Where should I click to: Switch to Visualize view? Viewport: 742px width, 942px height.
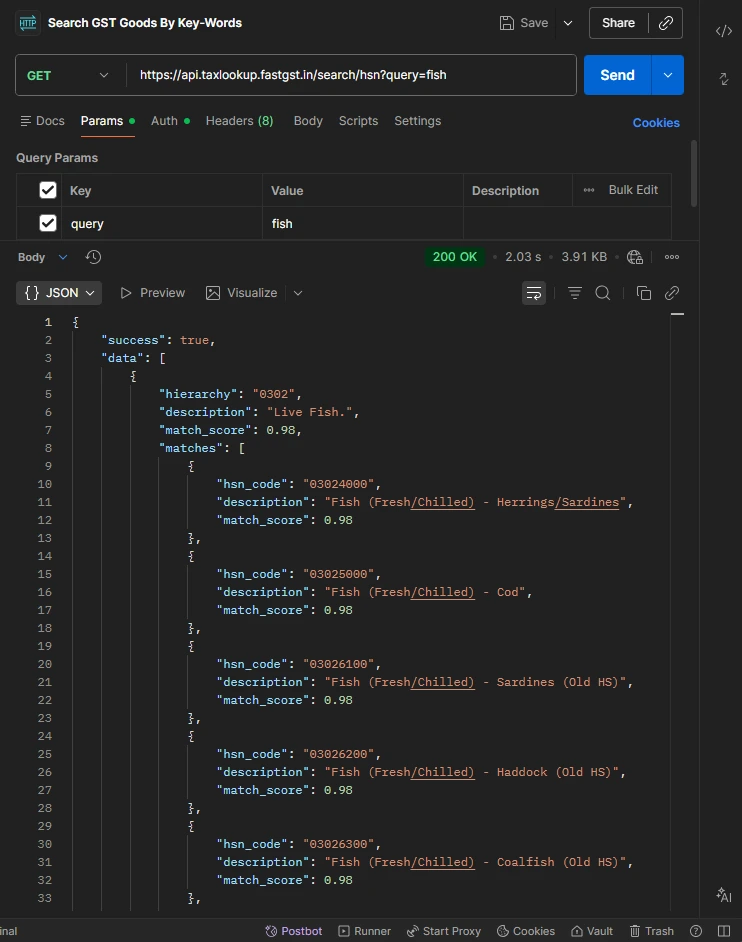(242, 293)
